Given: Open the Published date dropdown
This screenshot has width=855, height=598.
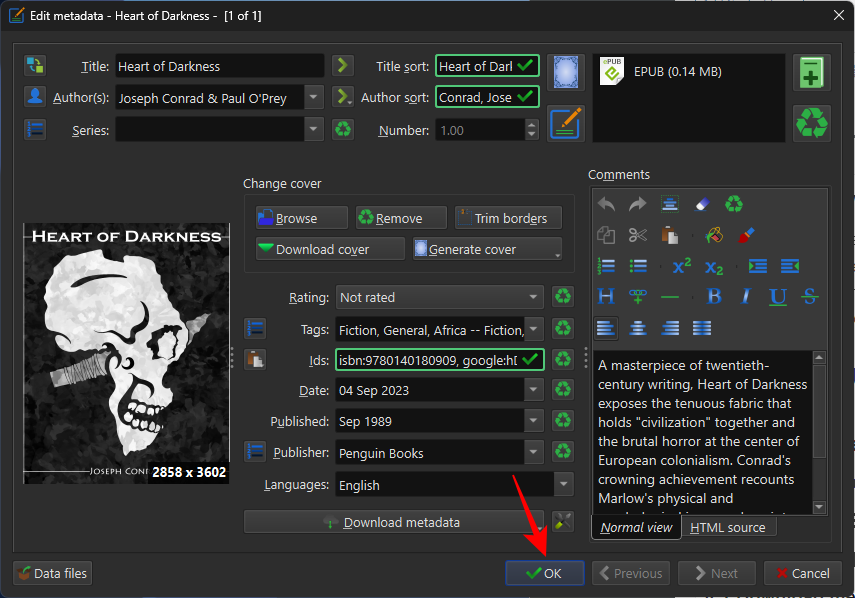Looking at the screenshot, I should coord(534,421).
